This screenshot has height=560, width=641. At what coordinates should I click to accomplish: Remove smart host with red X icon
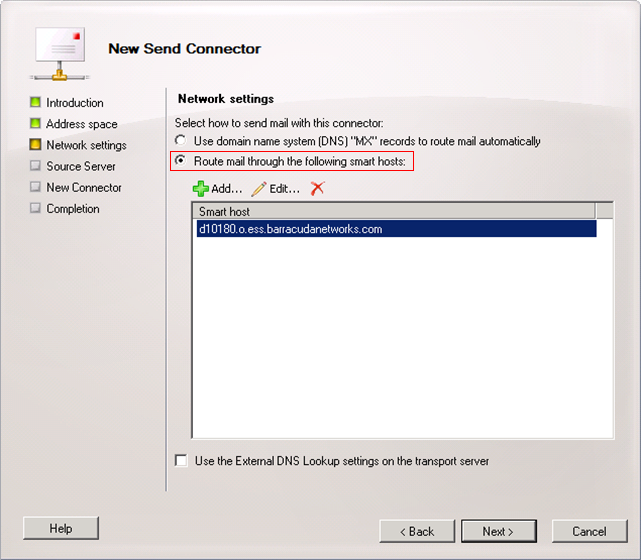pyautogui.click(x=317, y=188)
